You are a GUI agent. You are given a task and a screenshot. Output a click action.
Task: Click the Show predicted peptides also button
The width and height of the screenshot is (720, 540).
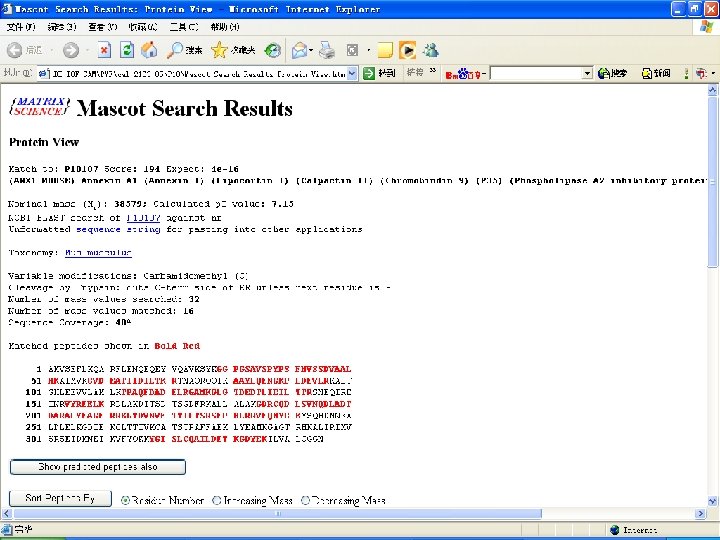point(98,467)
